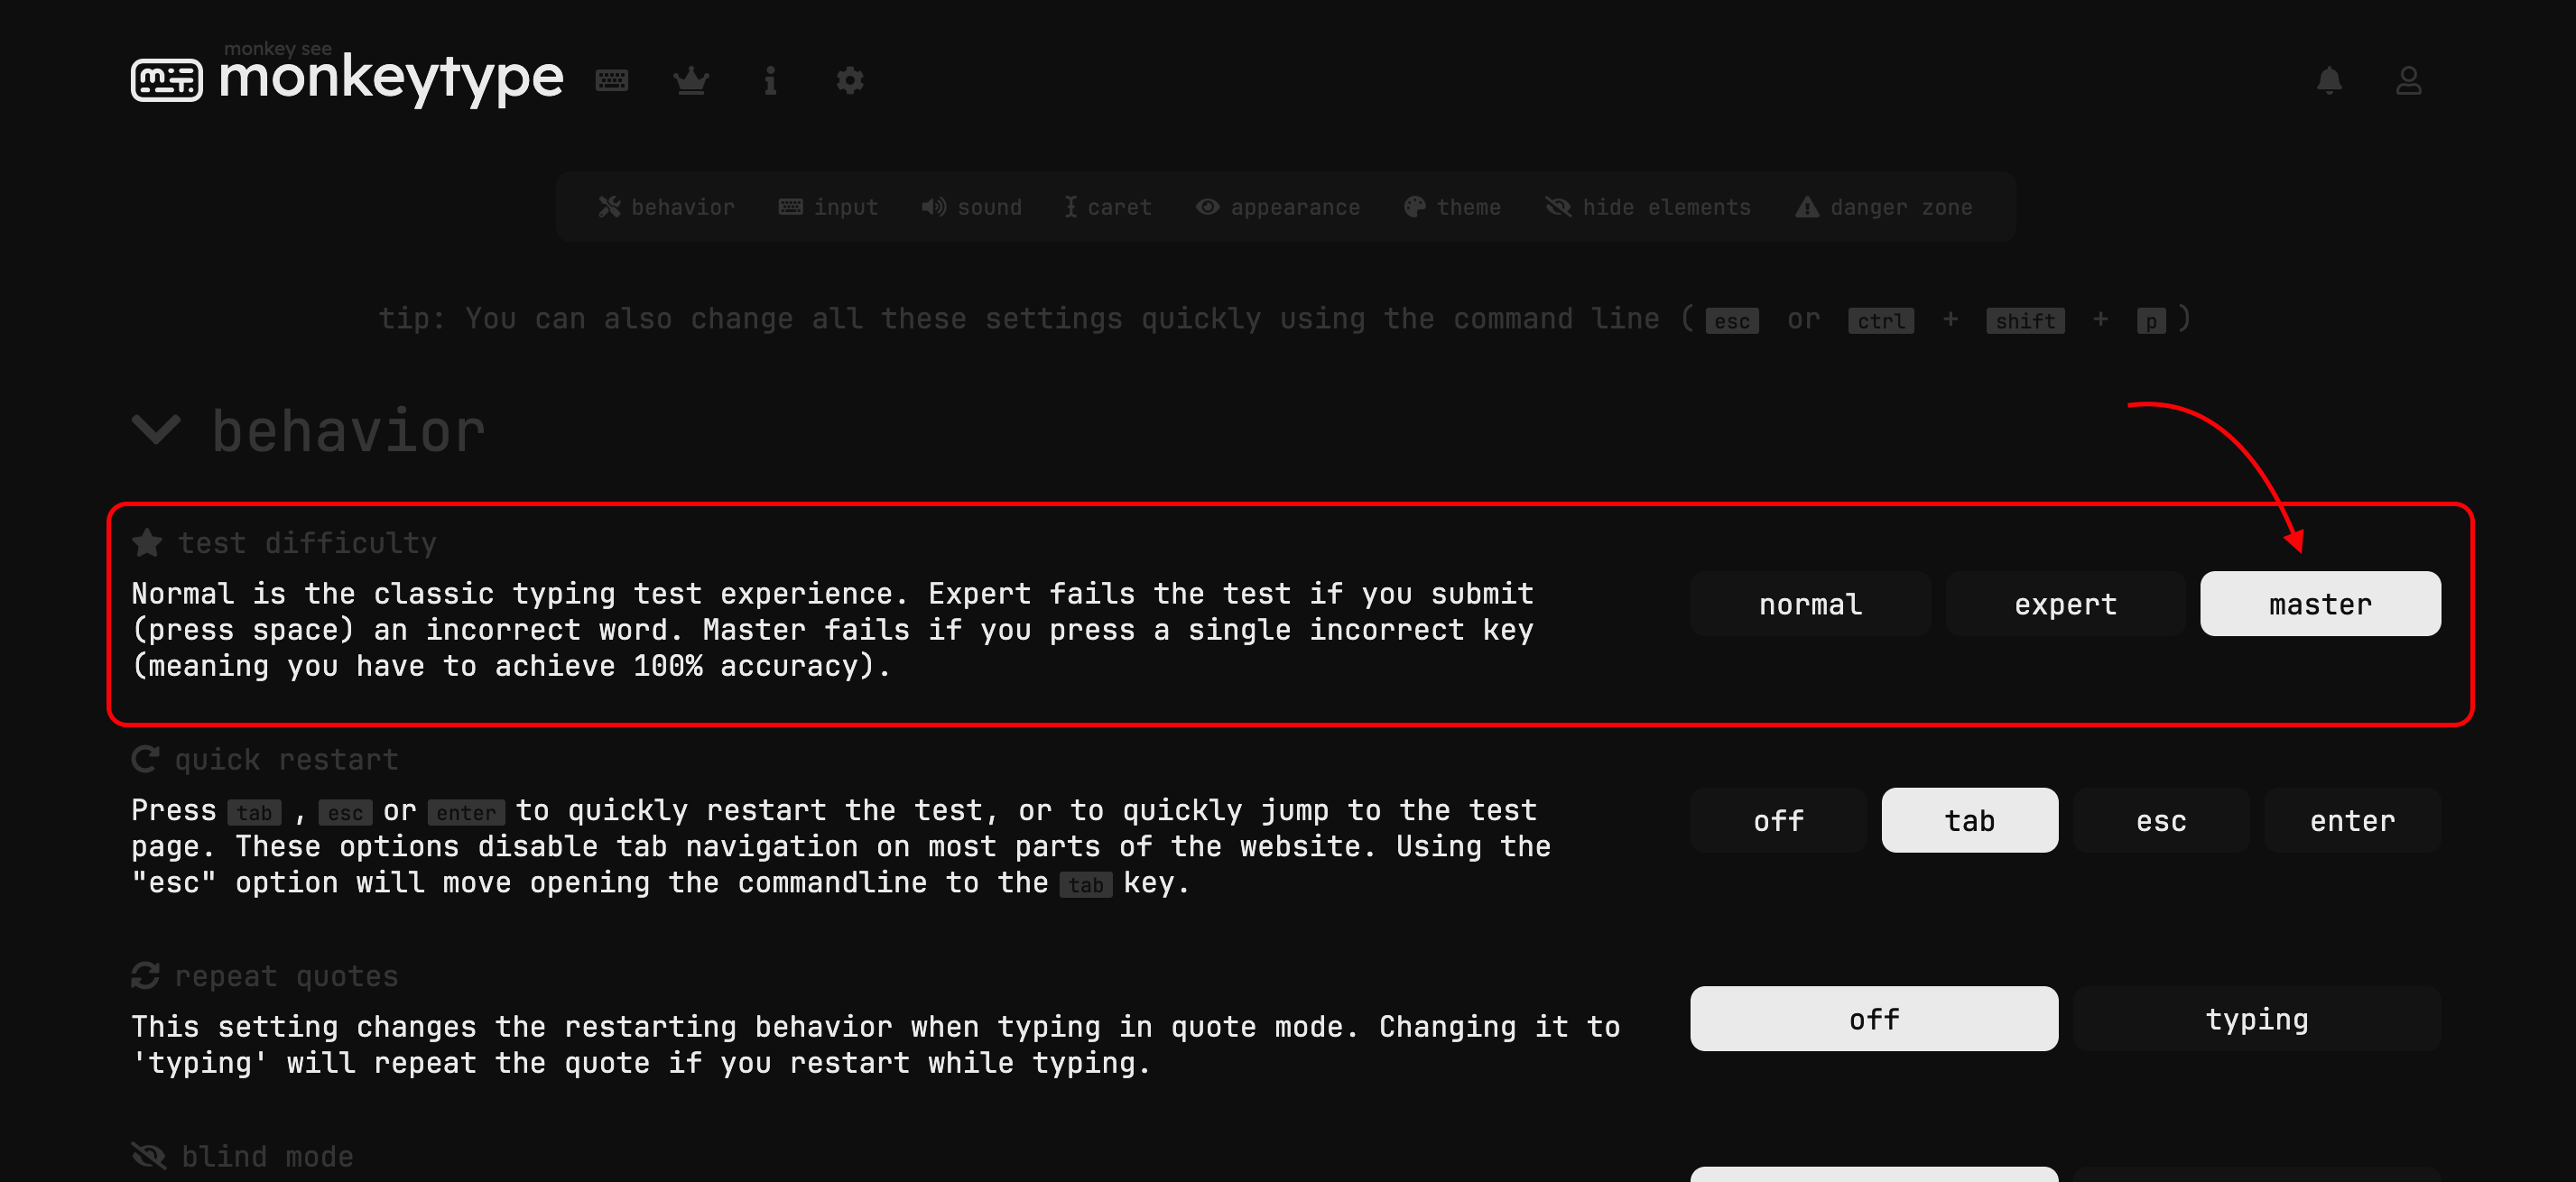This screenshot has height=1182, width=2576.
Task: Set test difficulty to expert
Action: 2064,604
